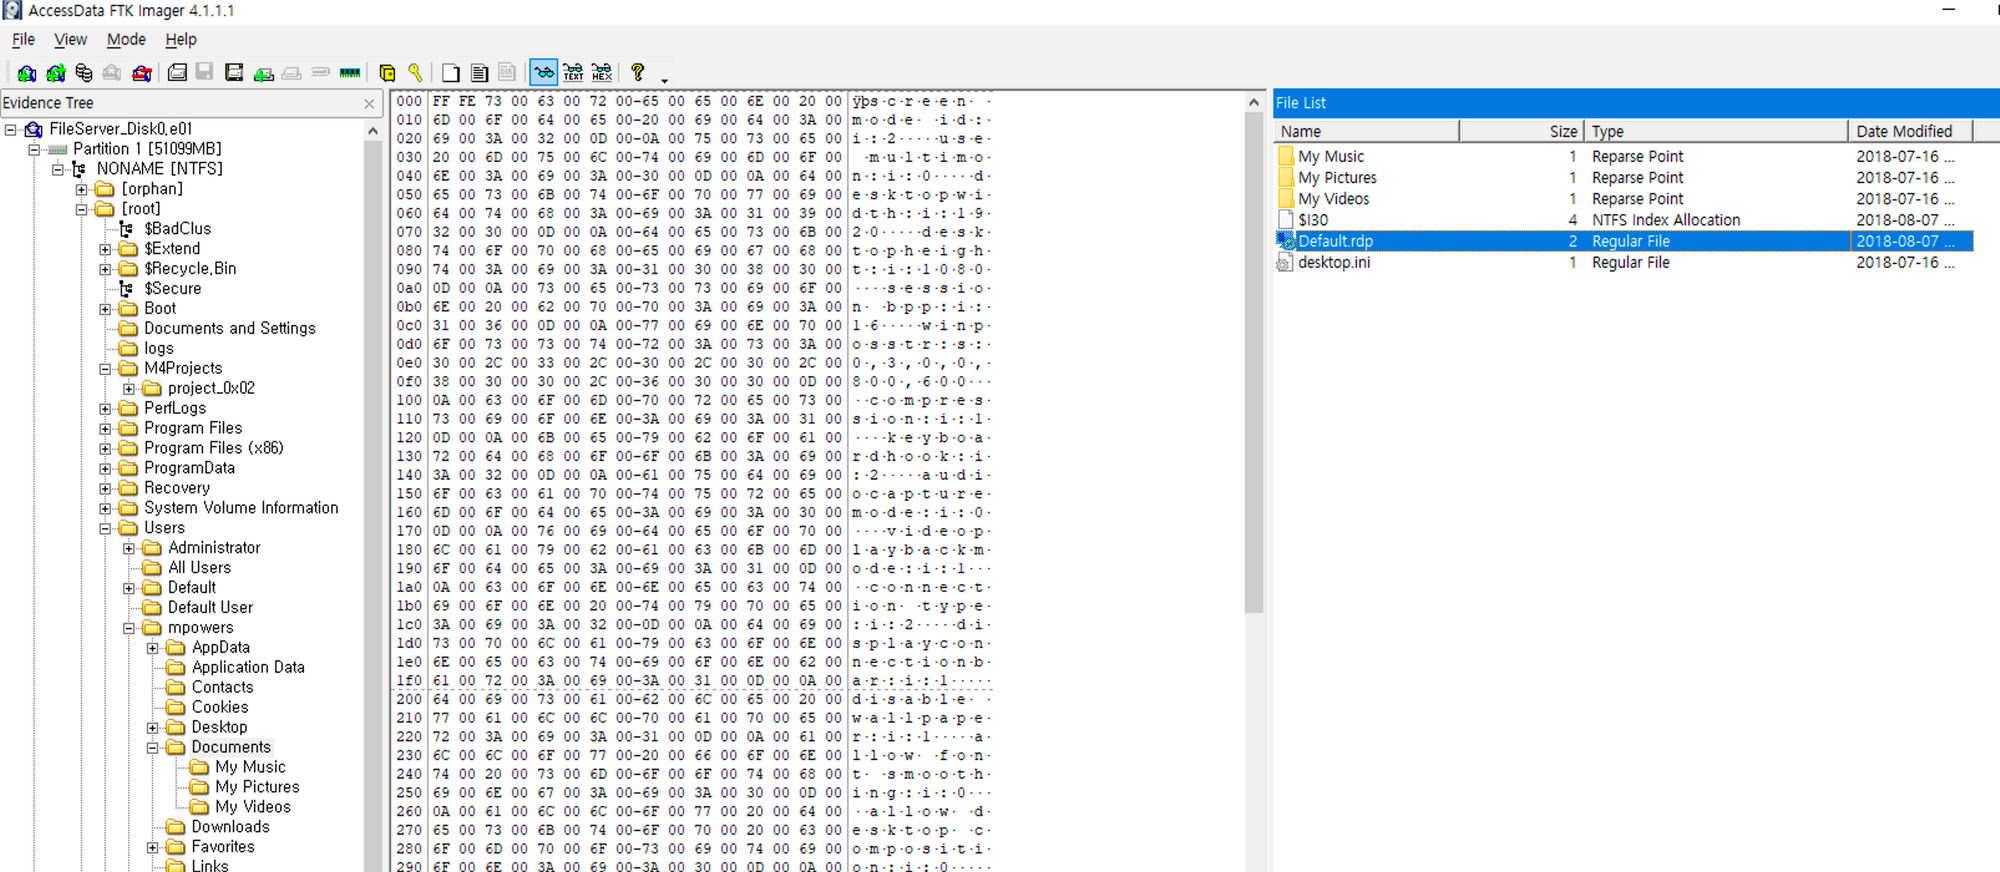Collapse the NONAME [NTFS] node

pyautogui.click(x=58, y=169)
